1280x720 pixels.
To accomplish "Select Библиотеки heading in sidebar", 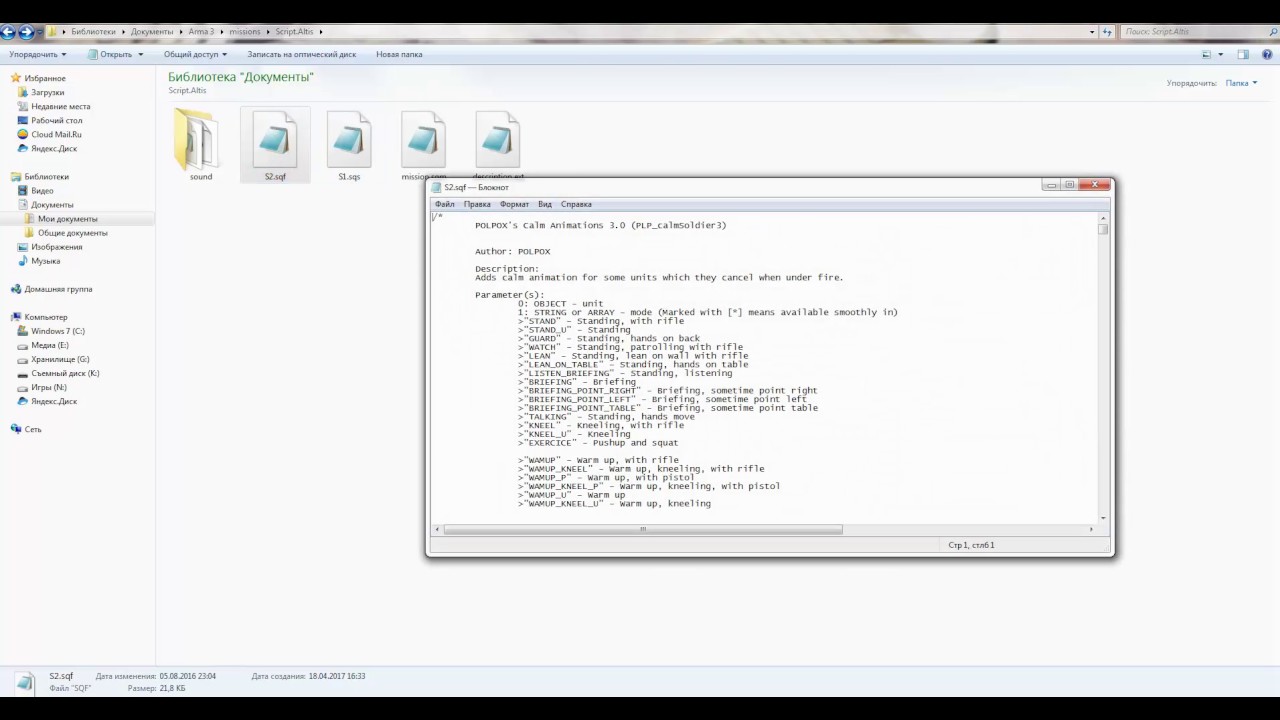I will tap(46, 176).
